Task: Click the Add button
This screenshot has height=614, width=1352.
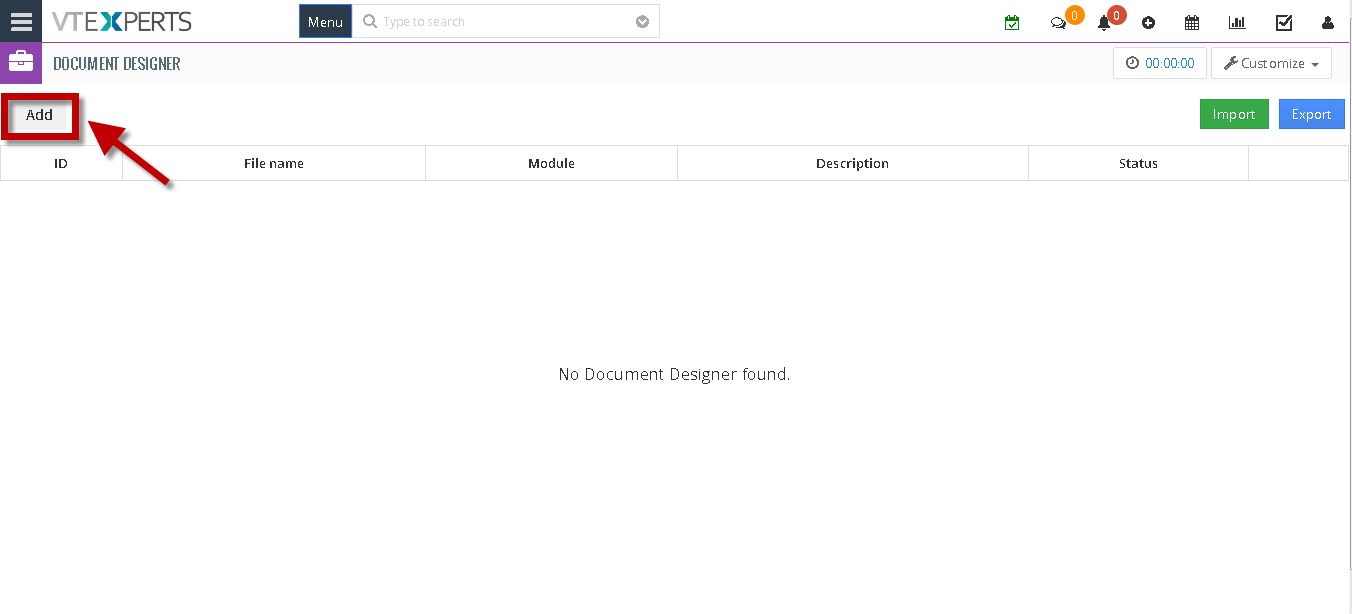Action: pyautogui.click(x=39, y=115)
